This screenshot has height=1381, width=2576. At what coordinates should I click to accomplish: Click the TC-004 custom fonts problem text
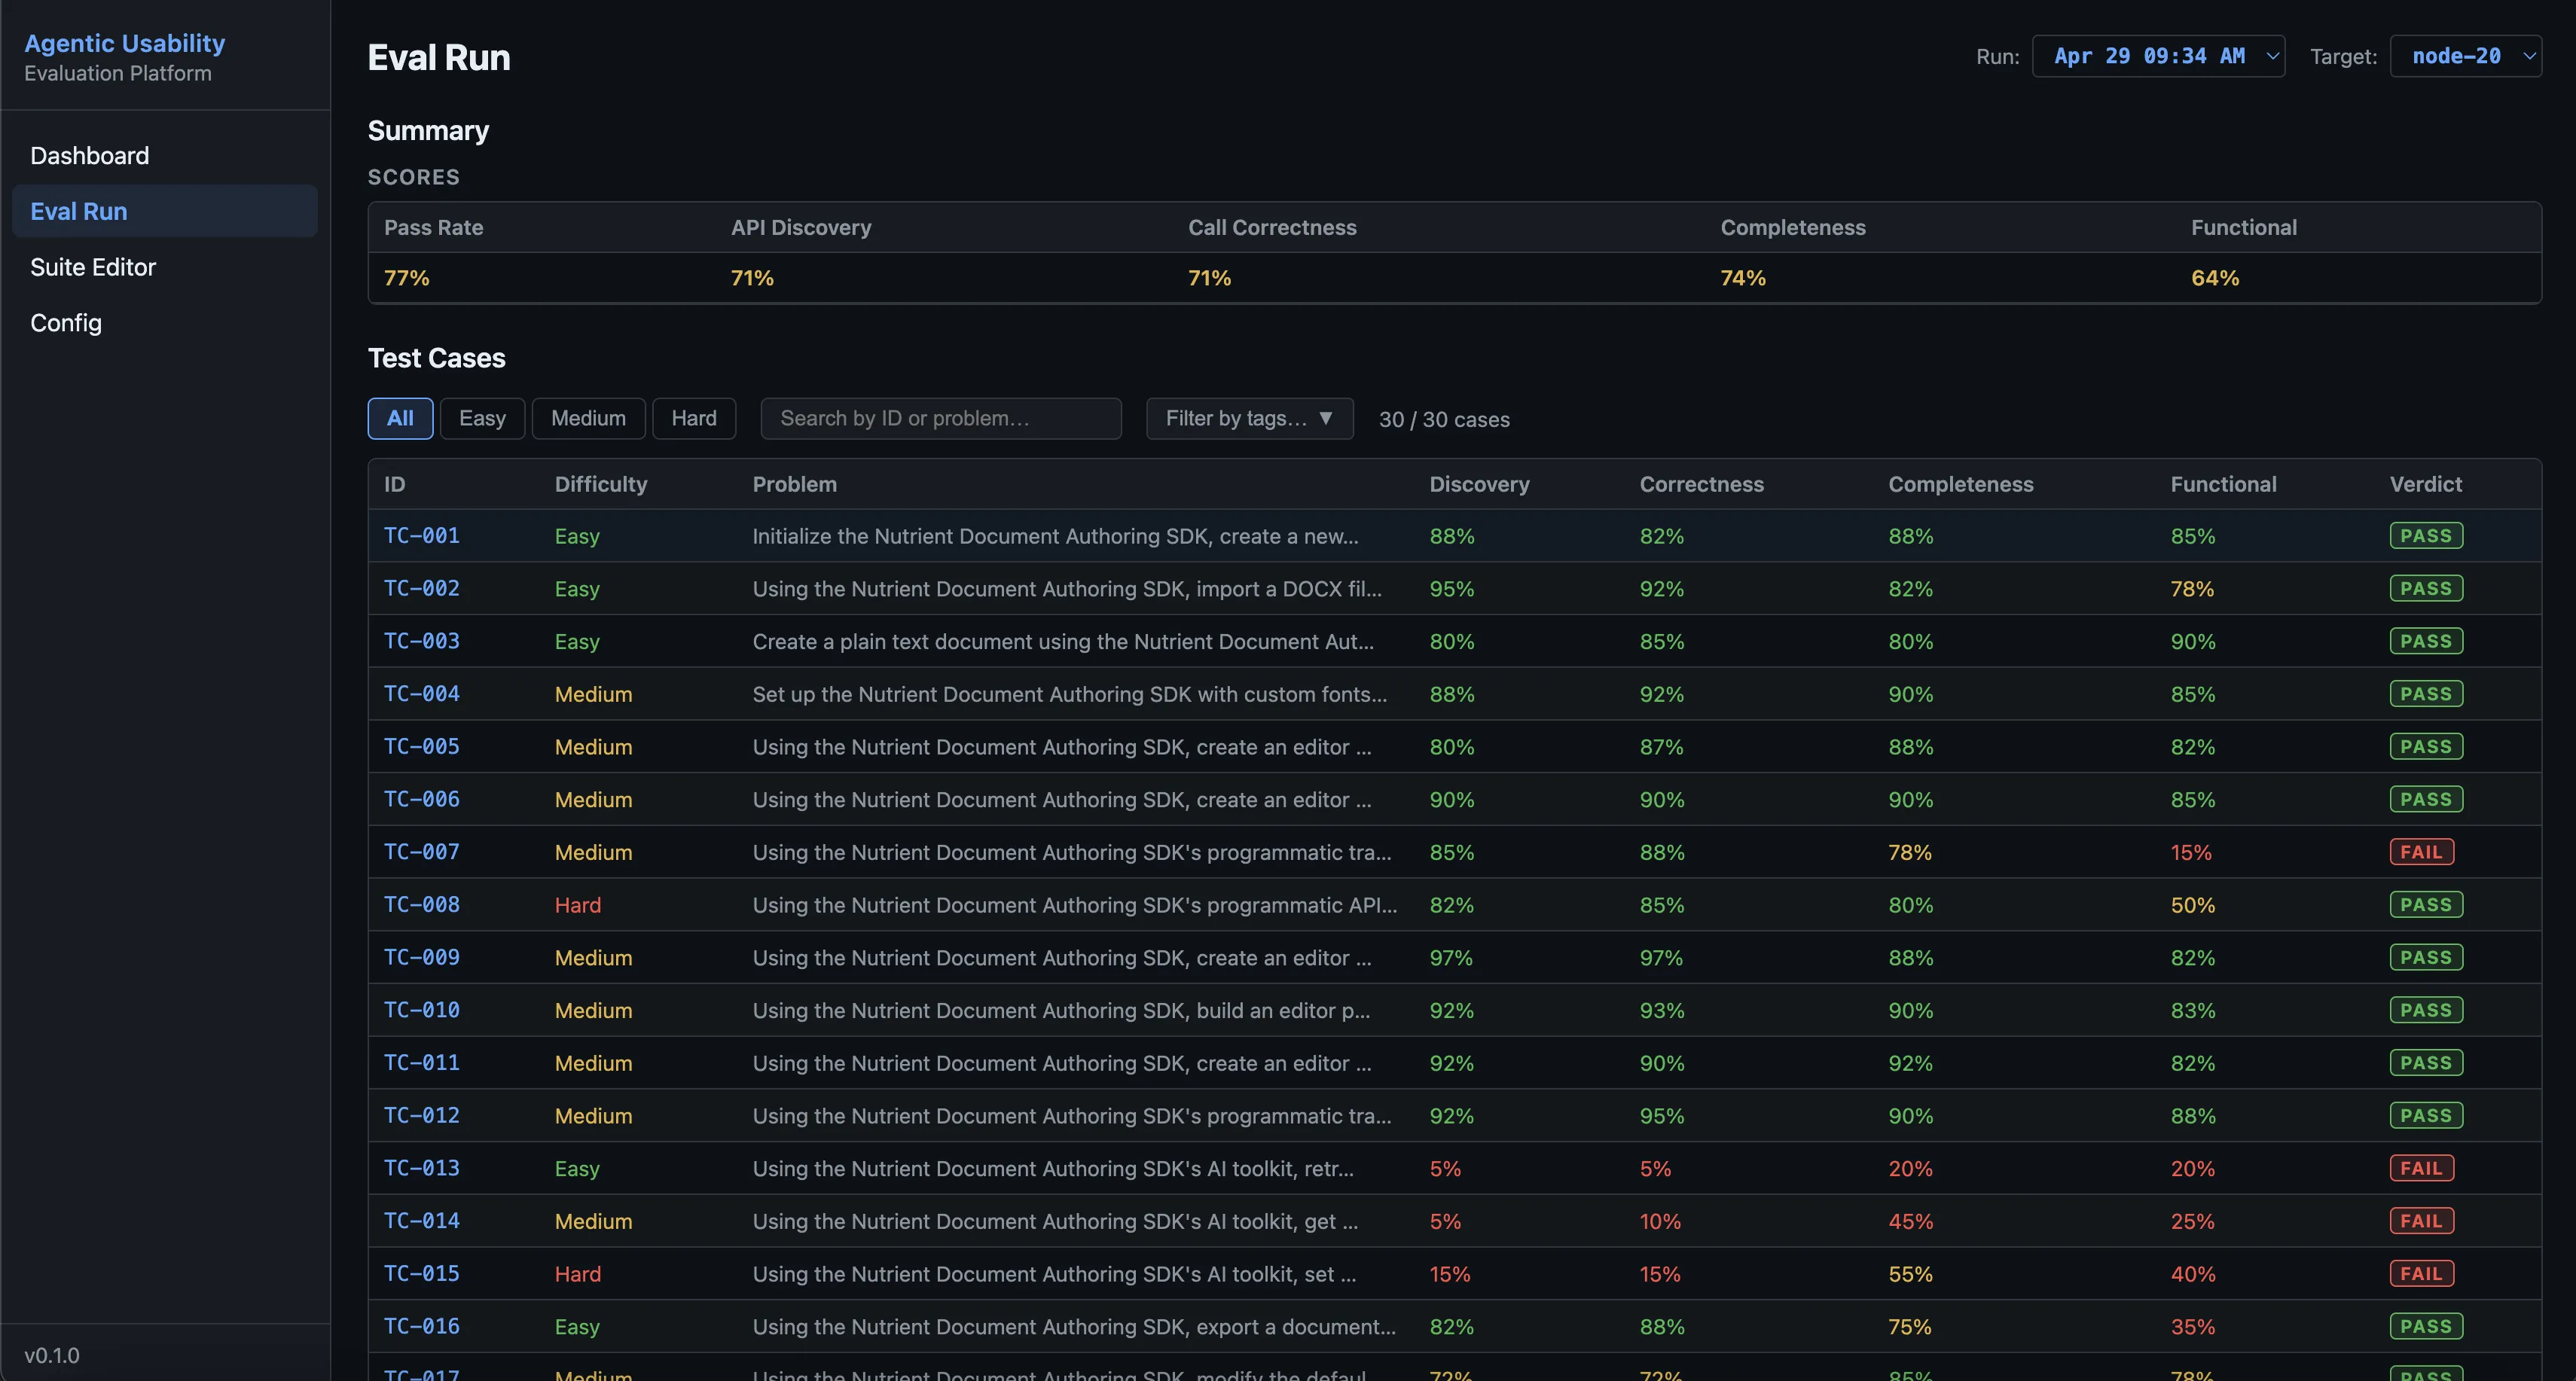1070,694
